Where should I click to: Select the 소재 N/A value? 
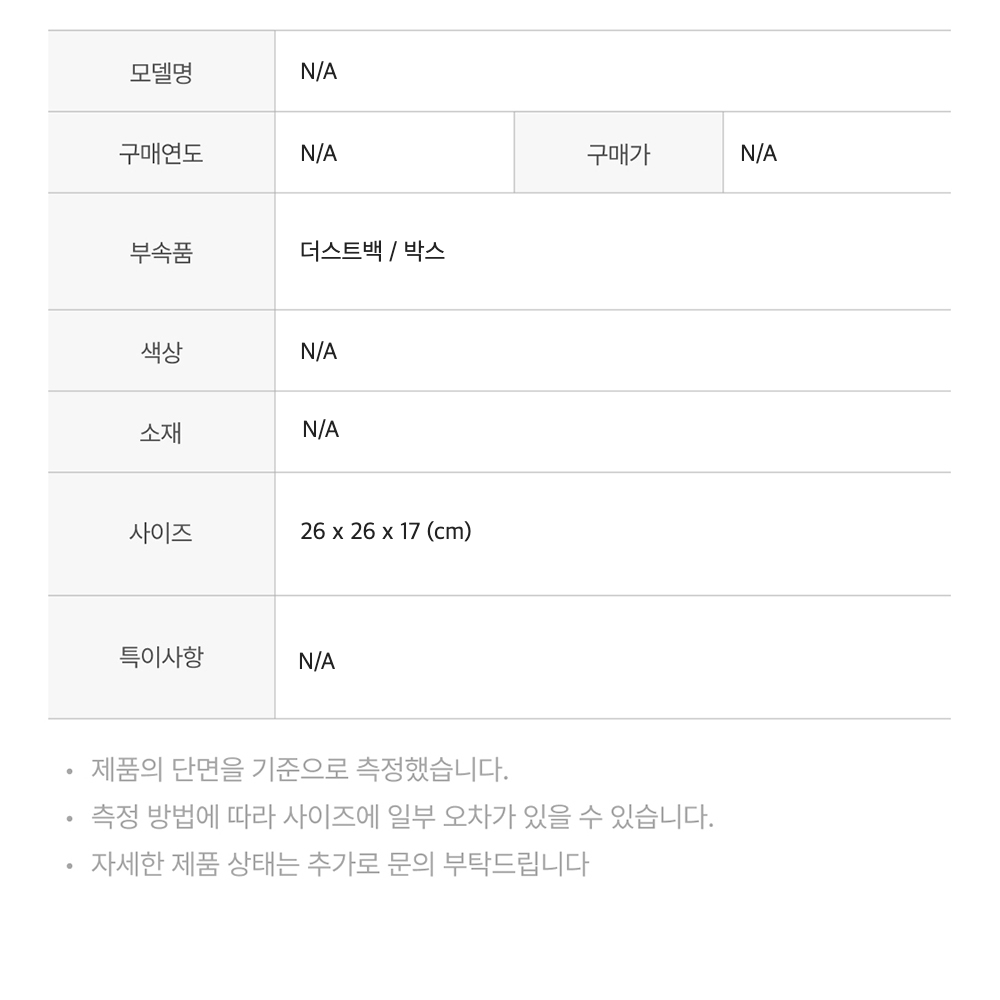[x=321, y=430]
